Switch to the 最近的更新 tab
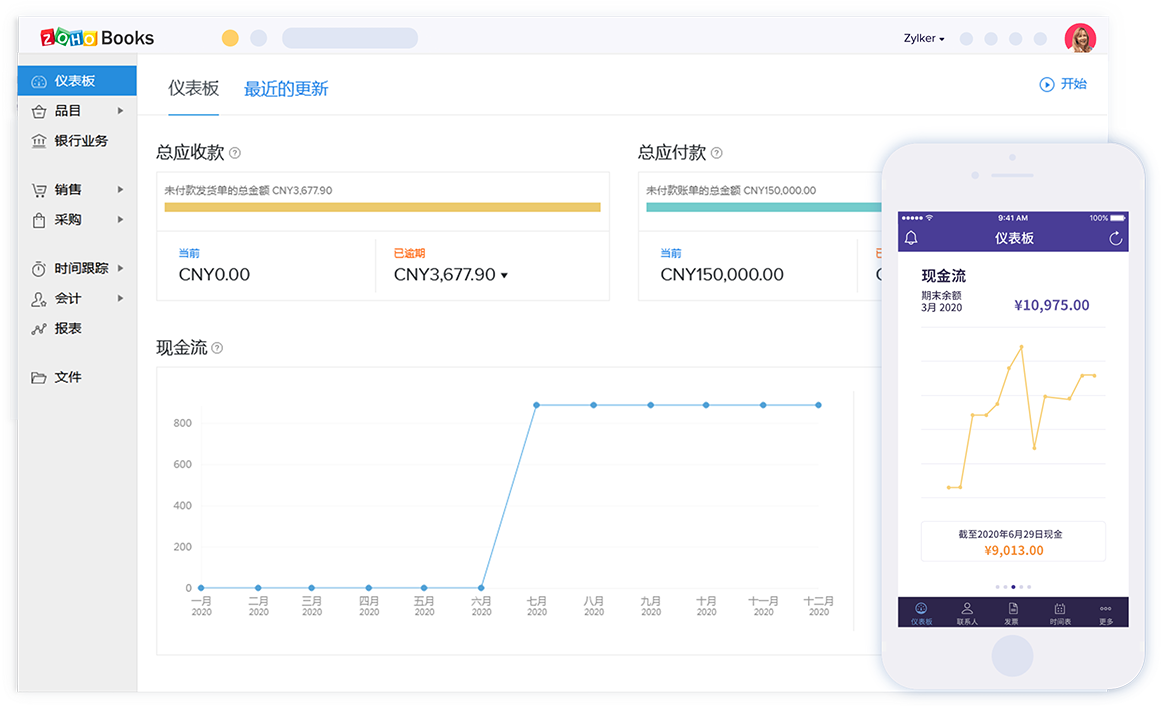This screenshot has width=1161, height=706. 286,89
